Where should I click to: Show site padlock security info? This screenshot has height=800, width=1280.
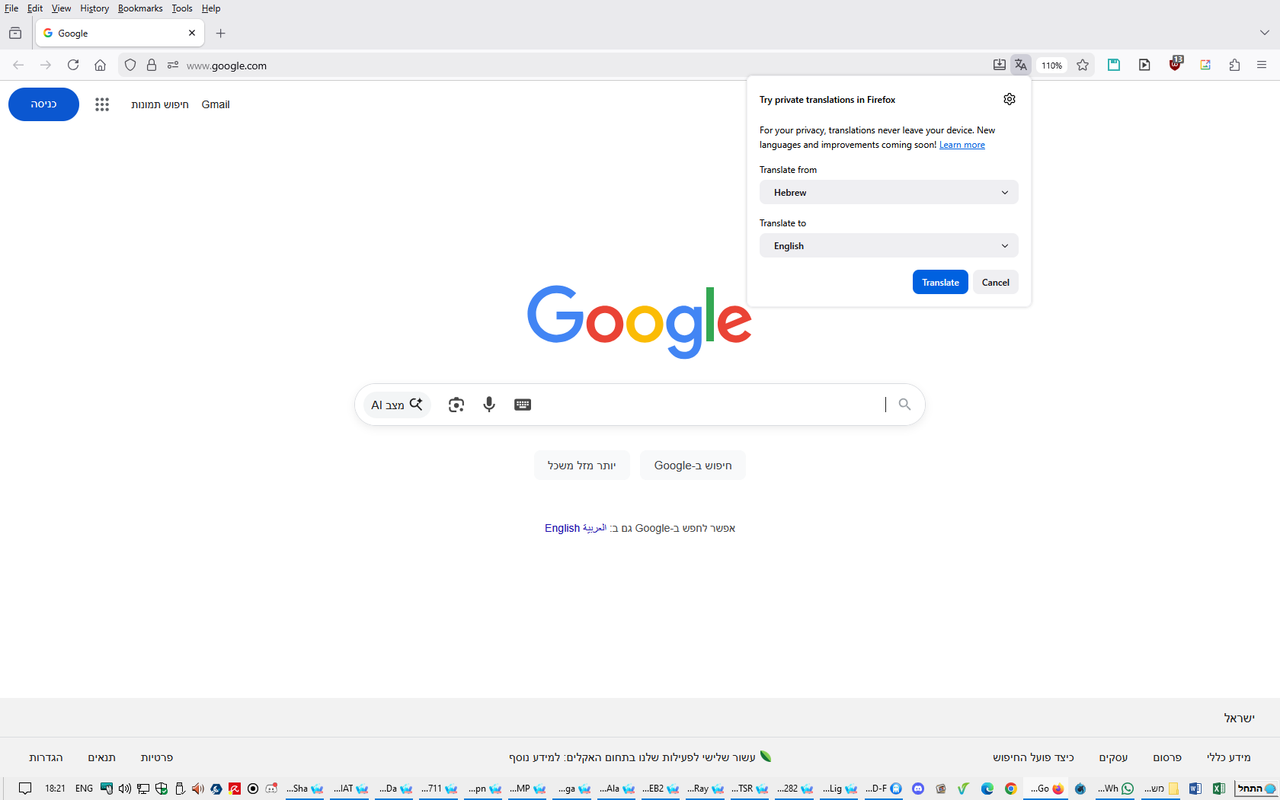click(x=151, y=65)
